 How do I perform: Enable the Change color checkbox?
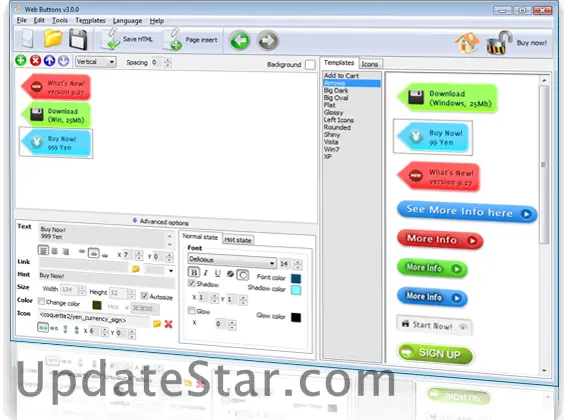(42, 301)
